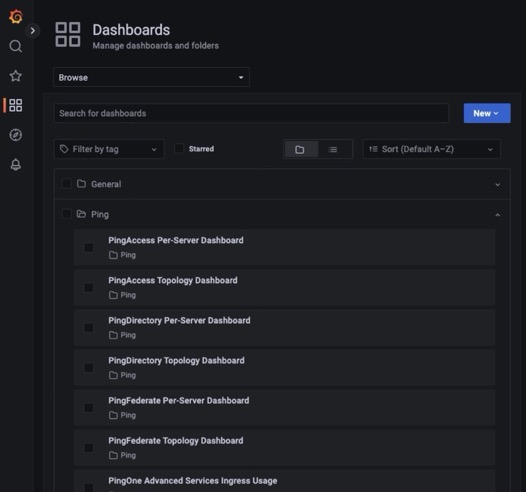Collapse the Ping folder chevron
This screenshot has height=492, width=526.
(497, 215)
